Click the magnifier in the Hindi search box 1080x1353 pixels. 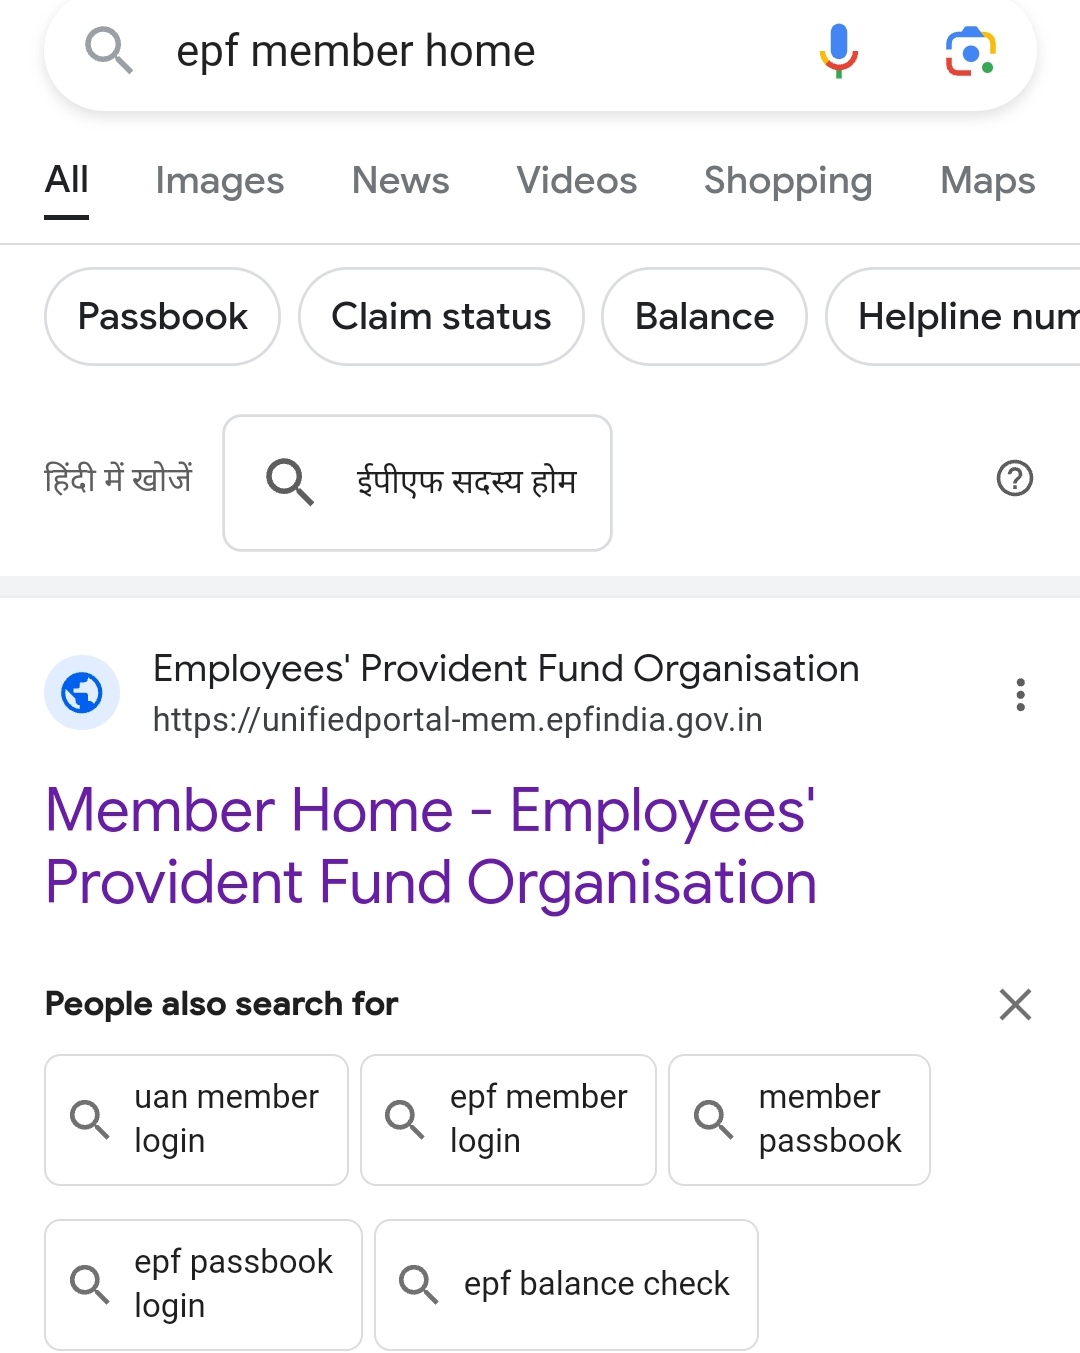pyautogui.click(x=290, y=482)
